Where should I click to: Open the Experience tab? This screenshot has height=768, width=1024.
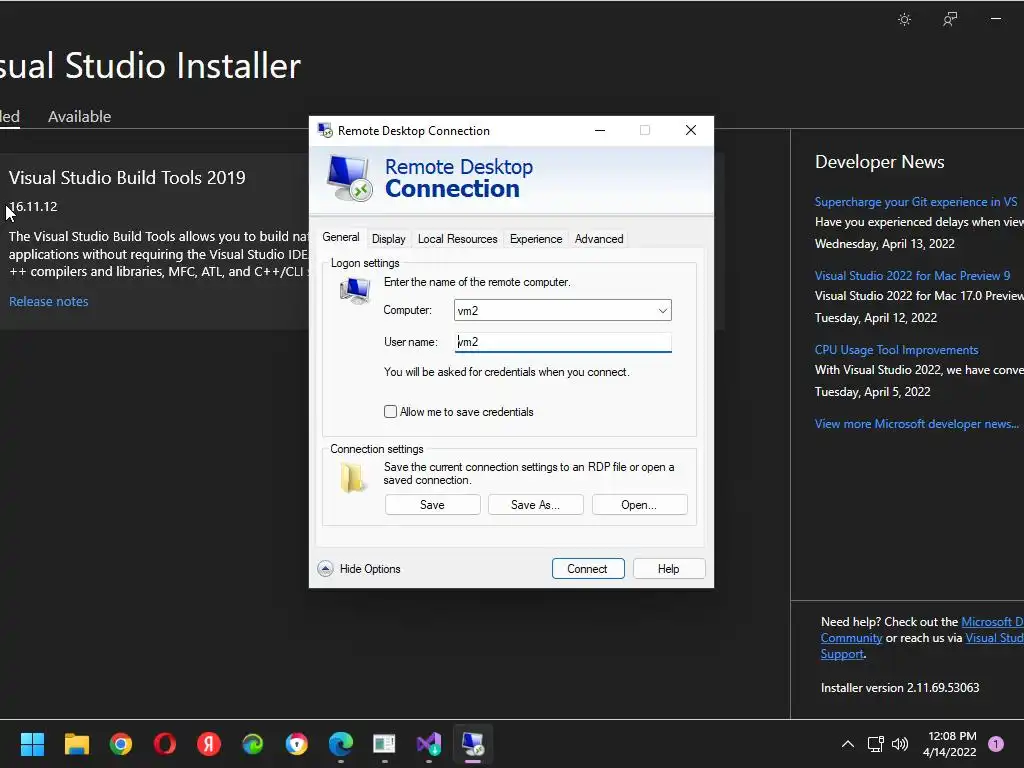[x=536, y=239]
